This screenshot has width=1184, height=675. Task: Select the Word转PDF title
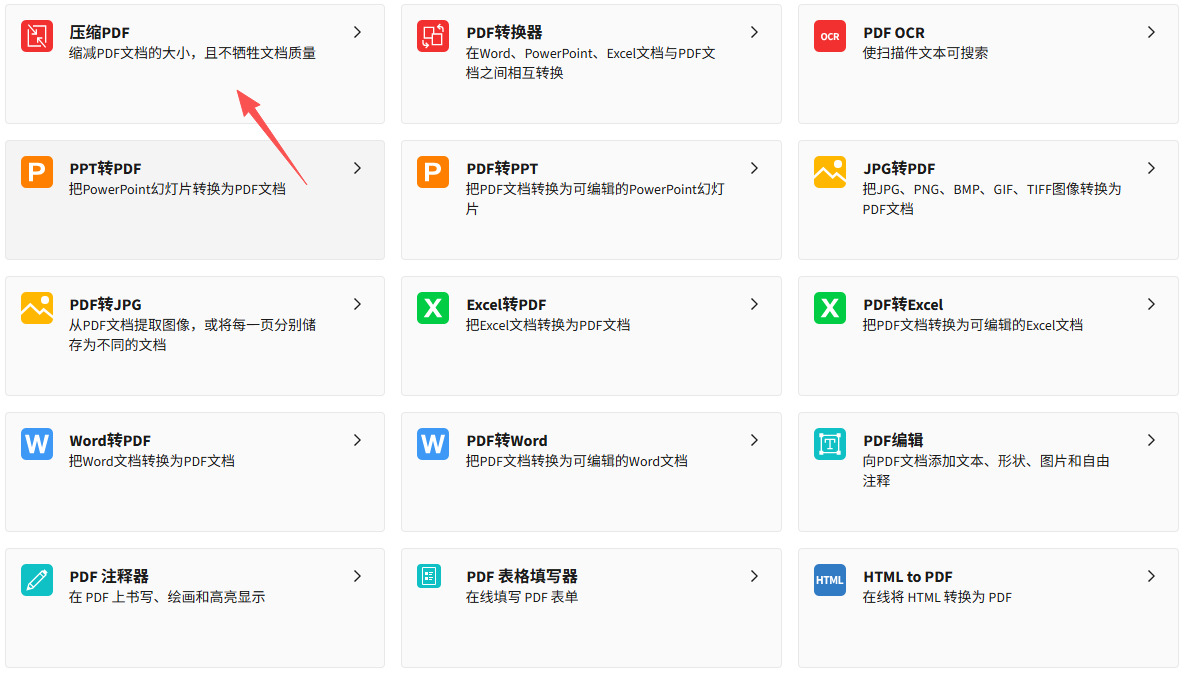[x=109, y=440]
